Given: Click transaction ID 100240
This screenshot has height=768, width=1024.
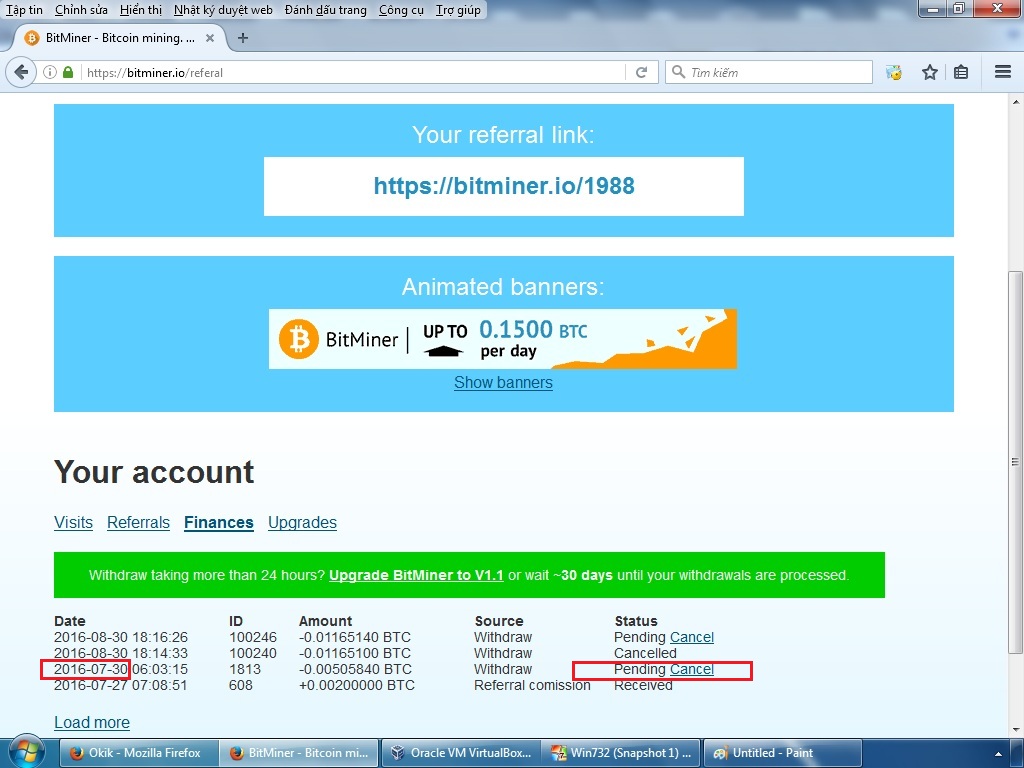Looking at the screenshot, I should pos(253,653).
